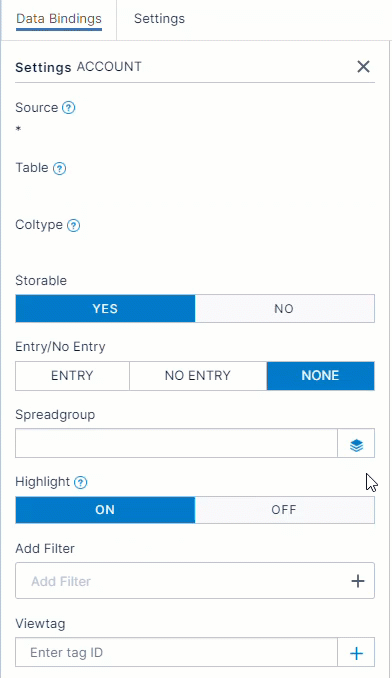The image size is (392, 678).
Task: Set Storable to NO
Action: coord(284,309)
